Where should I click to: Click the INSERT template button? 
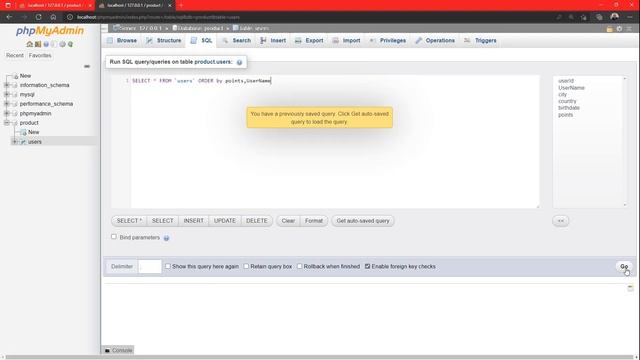coord(193,221)
